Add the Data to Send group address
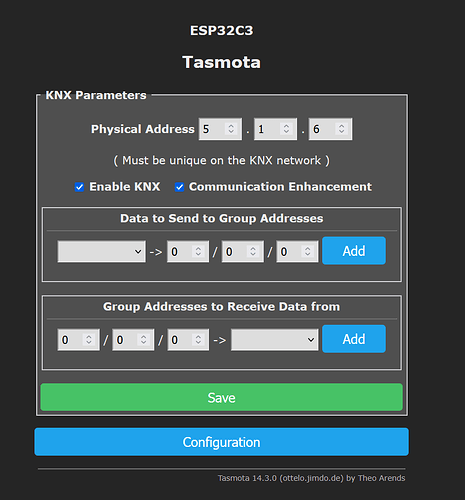Screen dimensions: 465x500 [354, 251]
